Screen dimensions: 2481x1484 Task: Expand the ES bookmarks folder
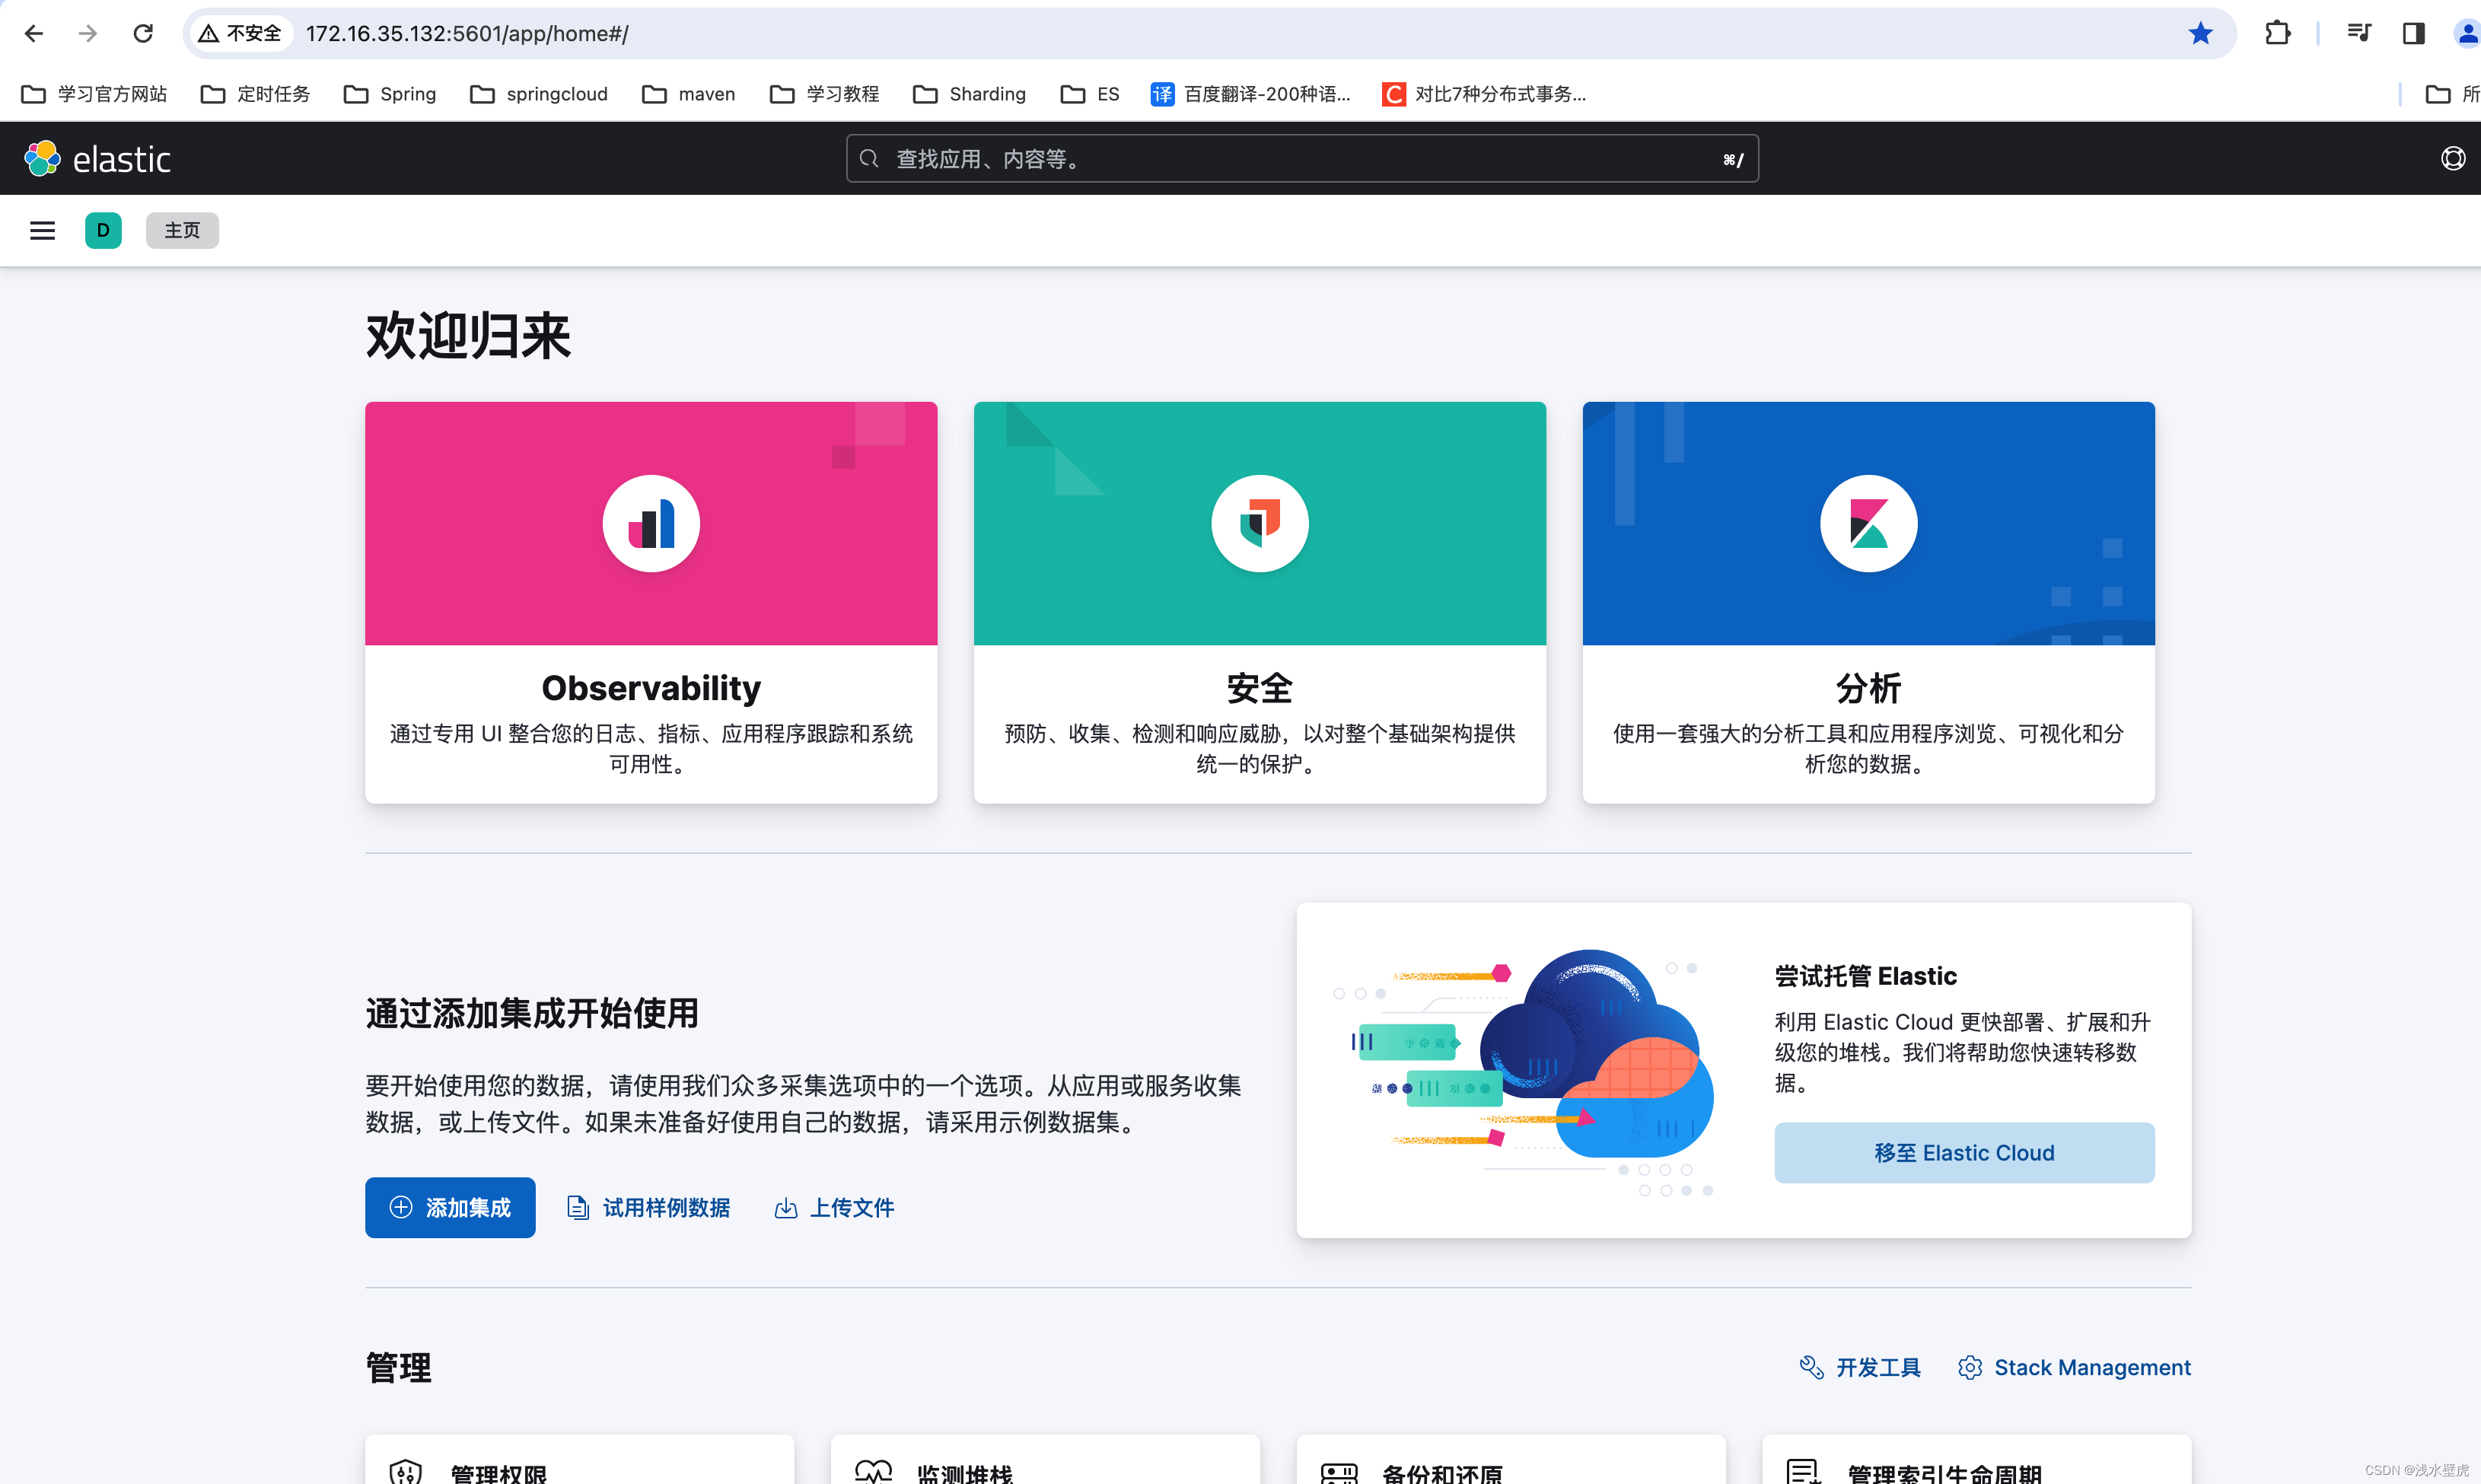tap(1090, 94)
